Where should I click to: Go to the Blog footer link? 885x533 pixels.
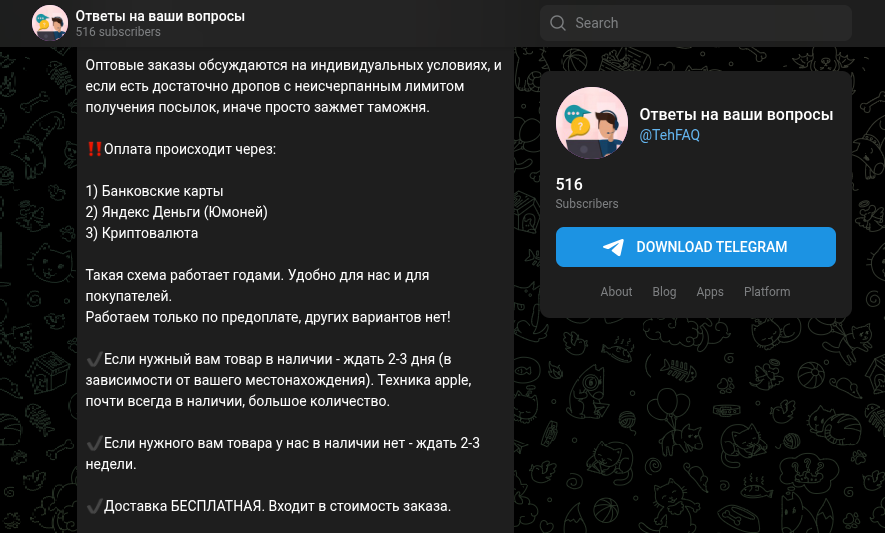[x=664, y=292]
